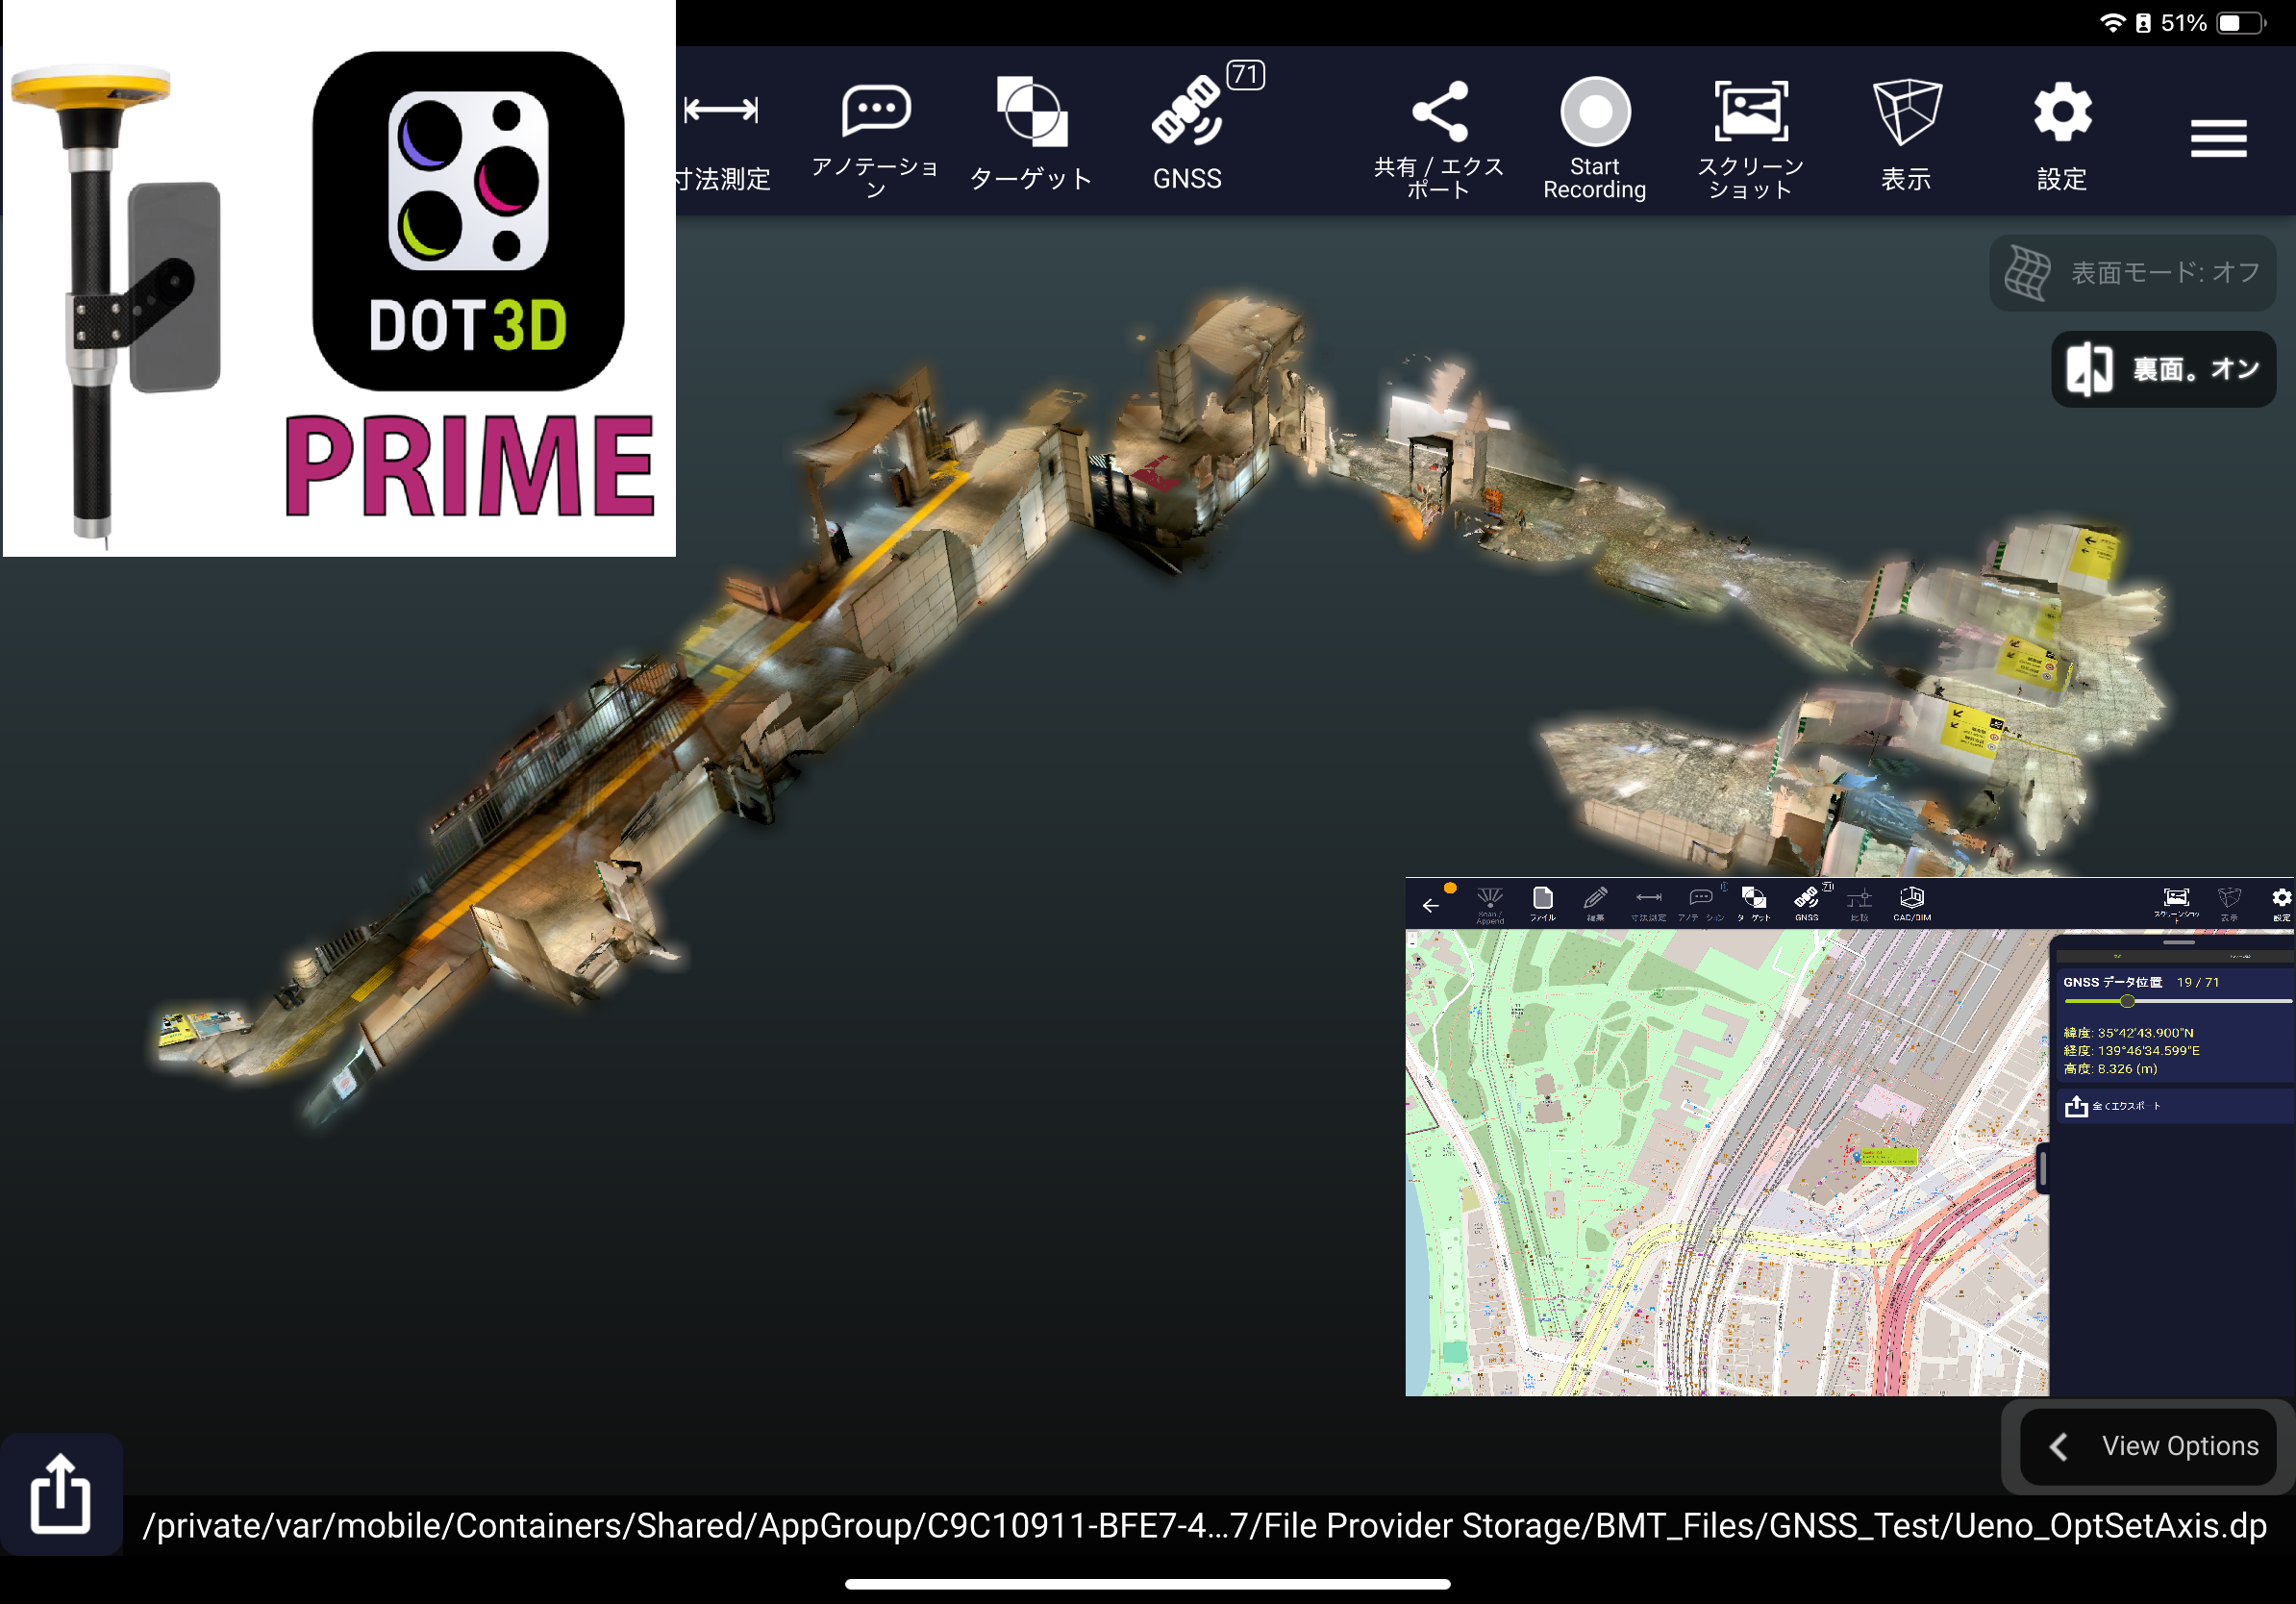This screenshot has height=1604, width=2296.
Task: Select ファイル in the inset toolbar
Action: coord(1542,902)
